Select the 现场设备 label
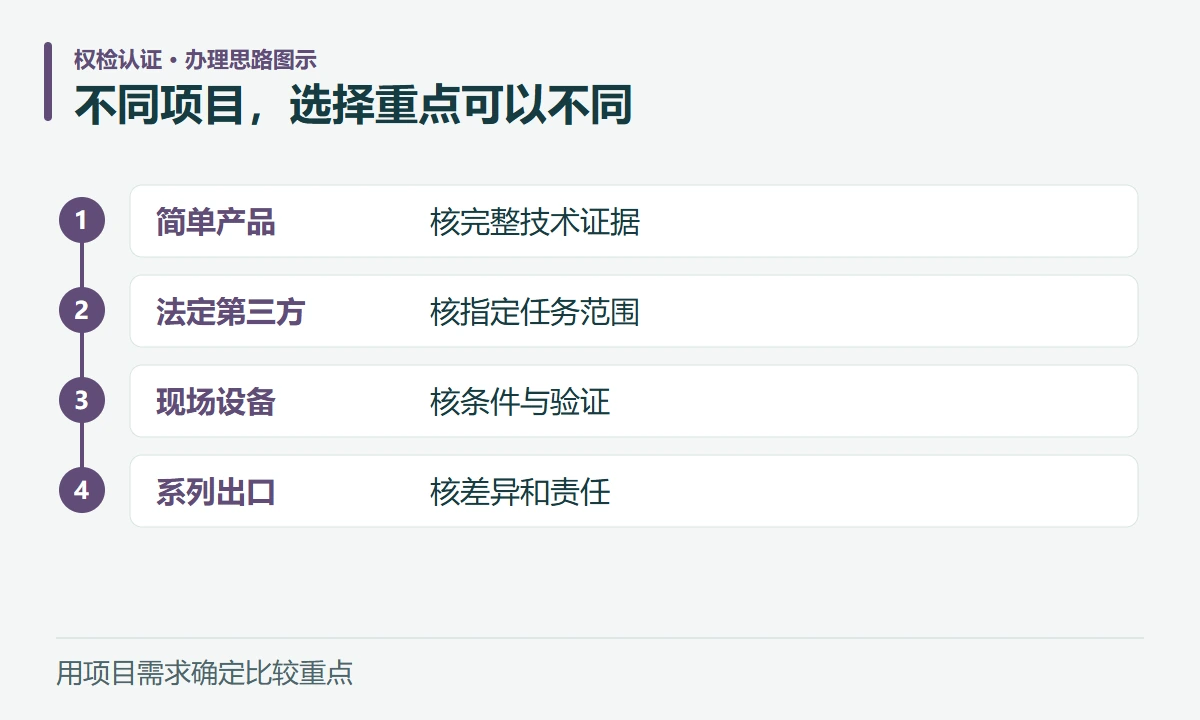 coord(216,402)
